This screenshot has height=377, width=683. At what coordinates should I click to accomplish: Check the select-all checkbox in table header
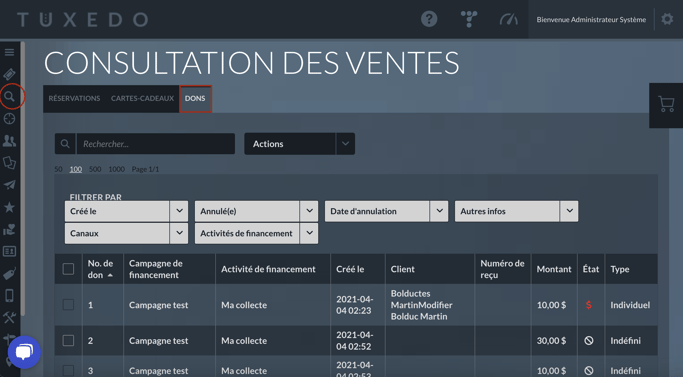click(x=68, y=269)
